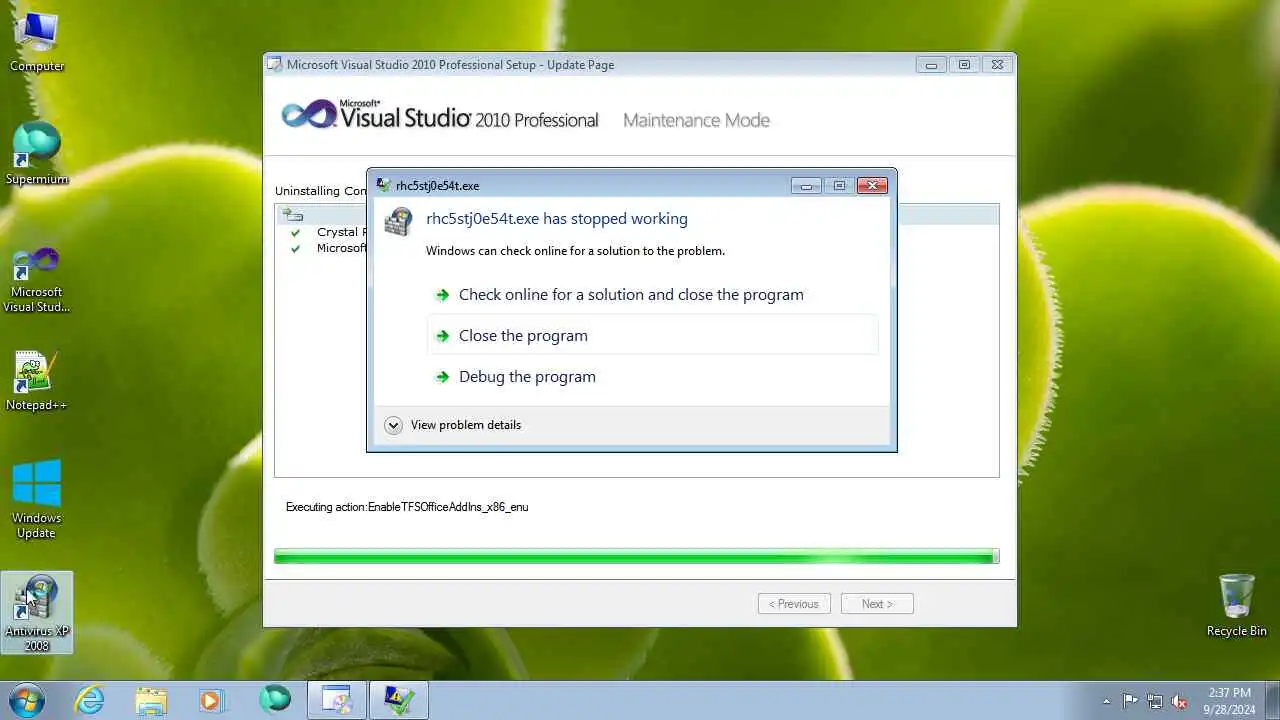Expand View problem details
This screenshot has height=720, width=1280.
(393, 425)
